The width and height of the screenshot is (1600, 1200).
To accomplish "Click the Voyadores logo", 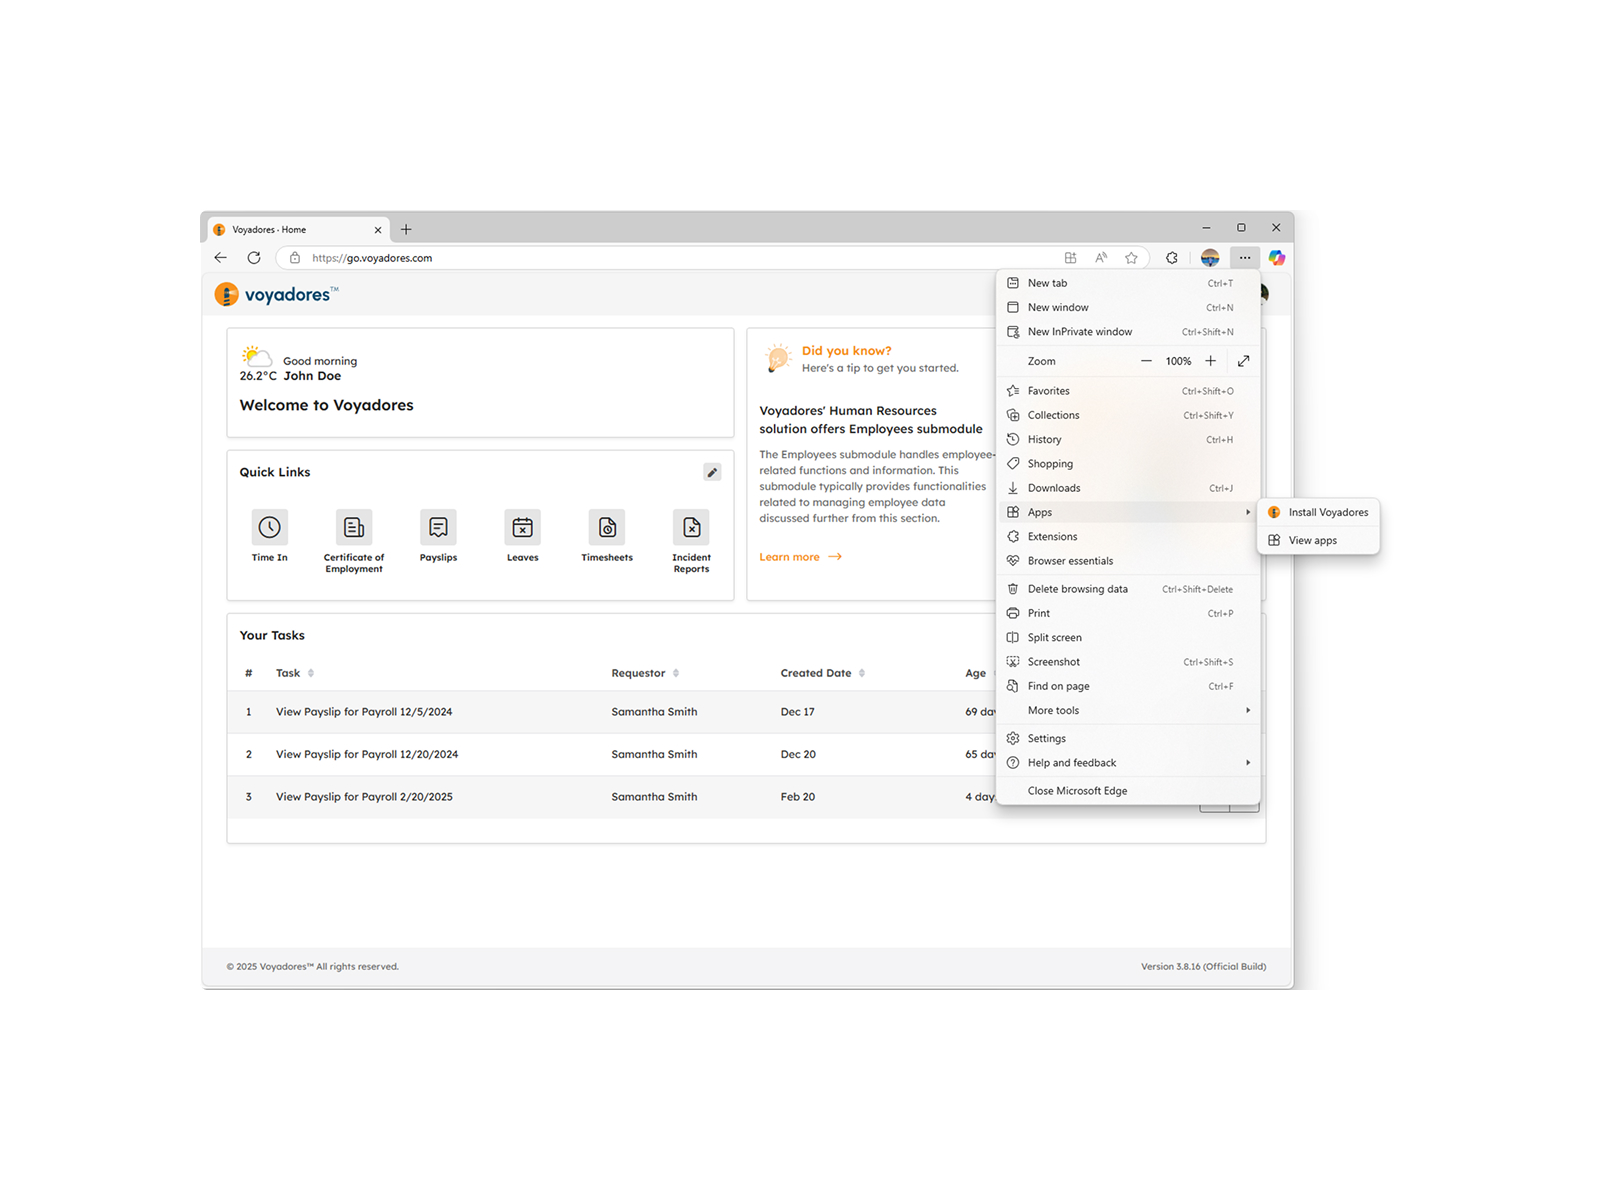I will [277, 294].
